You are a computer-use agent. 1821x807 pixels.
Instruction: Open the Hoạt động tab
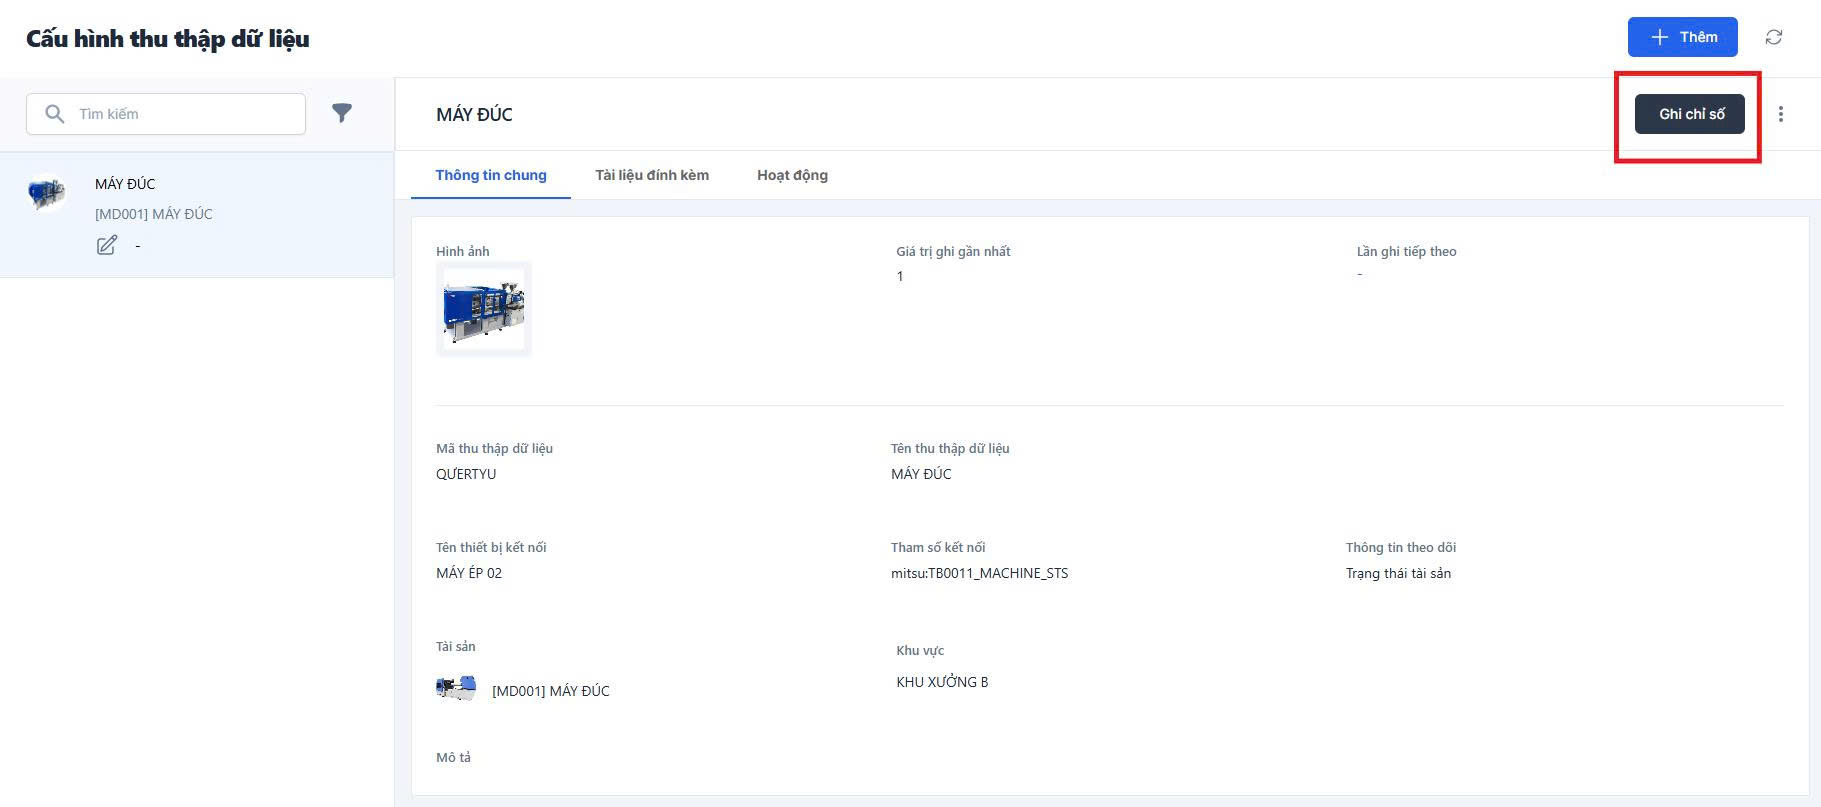[792, 175]
